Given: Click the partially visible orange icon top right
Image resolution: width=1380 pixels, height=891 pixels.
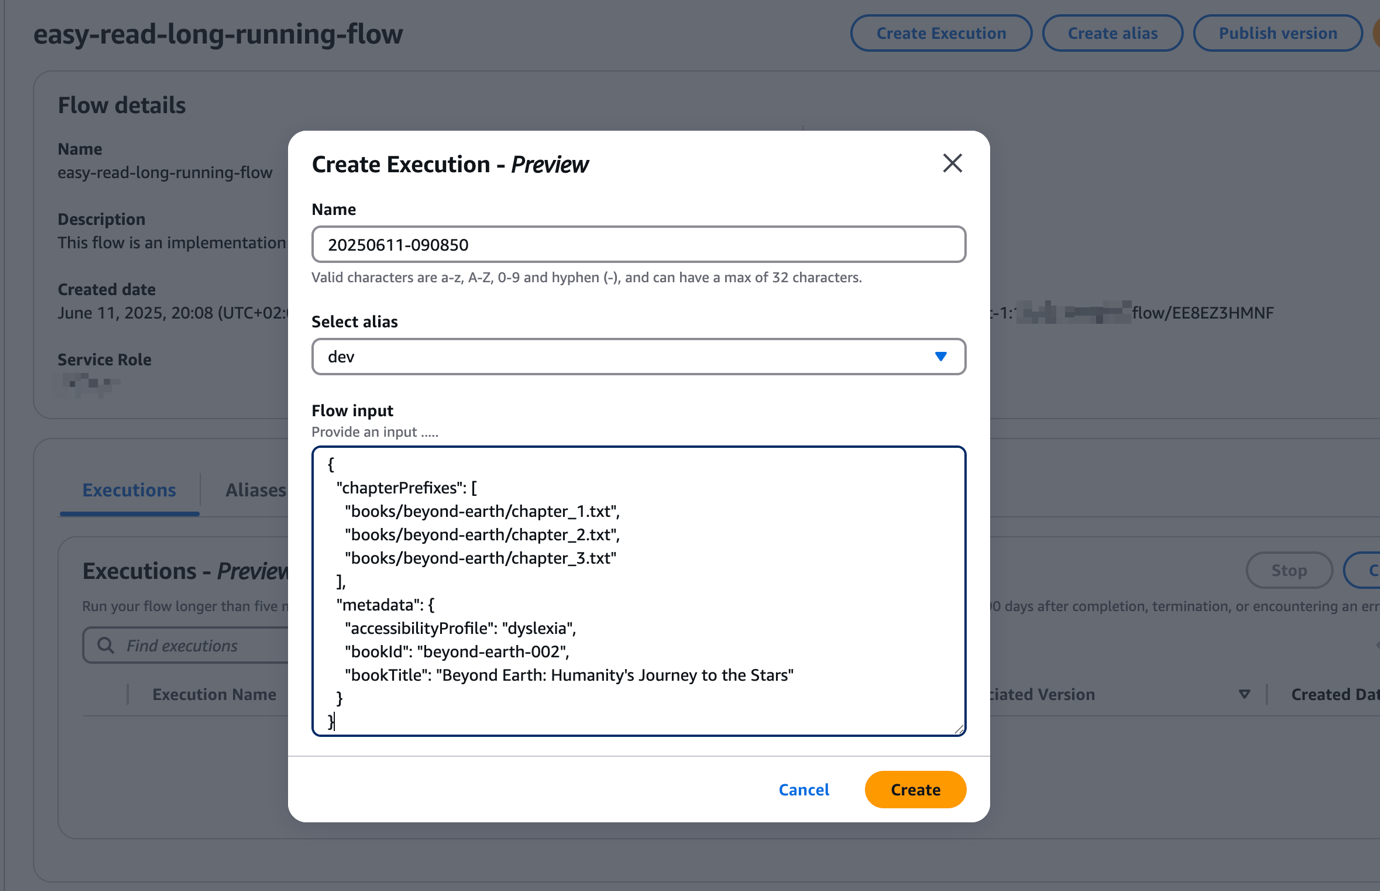Looking at the screenshot, I should pyautogui.click(x=1376, y=33).
